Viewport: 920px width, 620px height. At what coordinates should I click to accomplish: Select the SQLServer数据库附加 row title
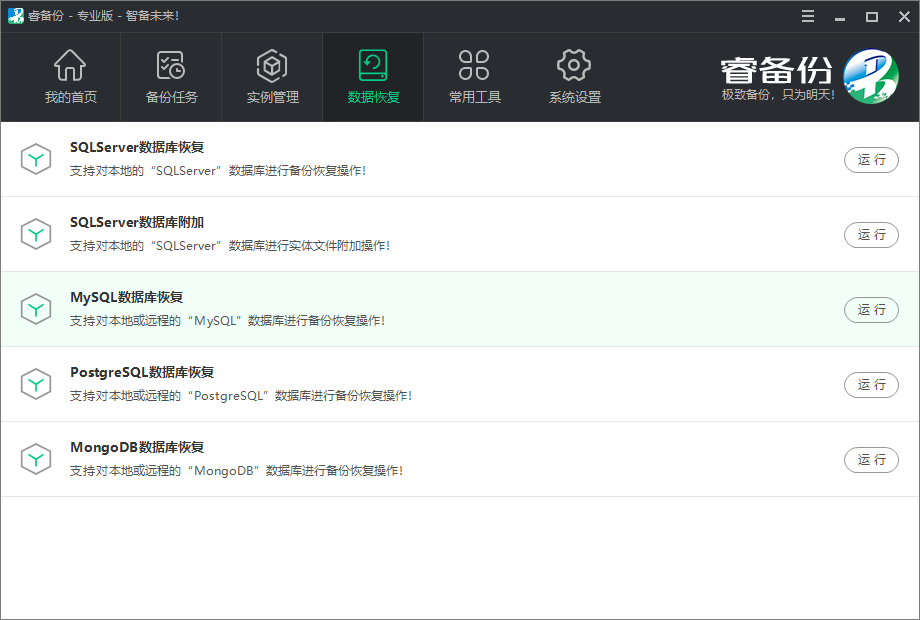click(137, 223)
